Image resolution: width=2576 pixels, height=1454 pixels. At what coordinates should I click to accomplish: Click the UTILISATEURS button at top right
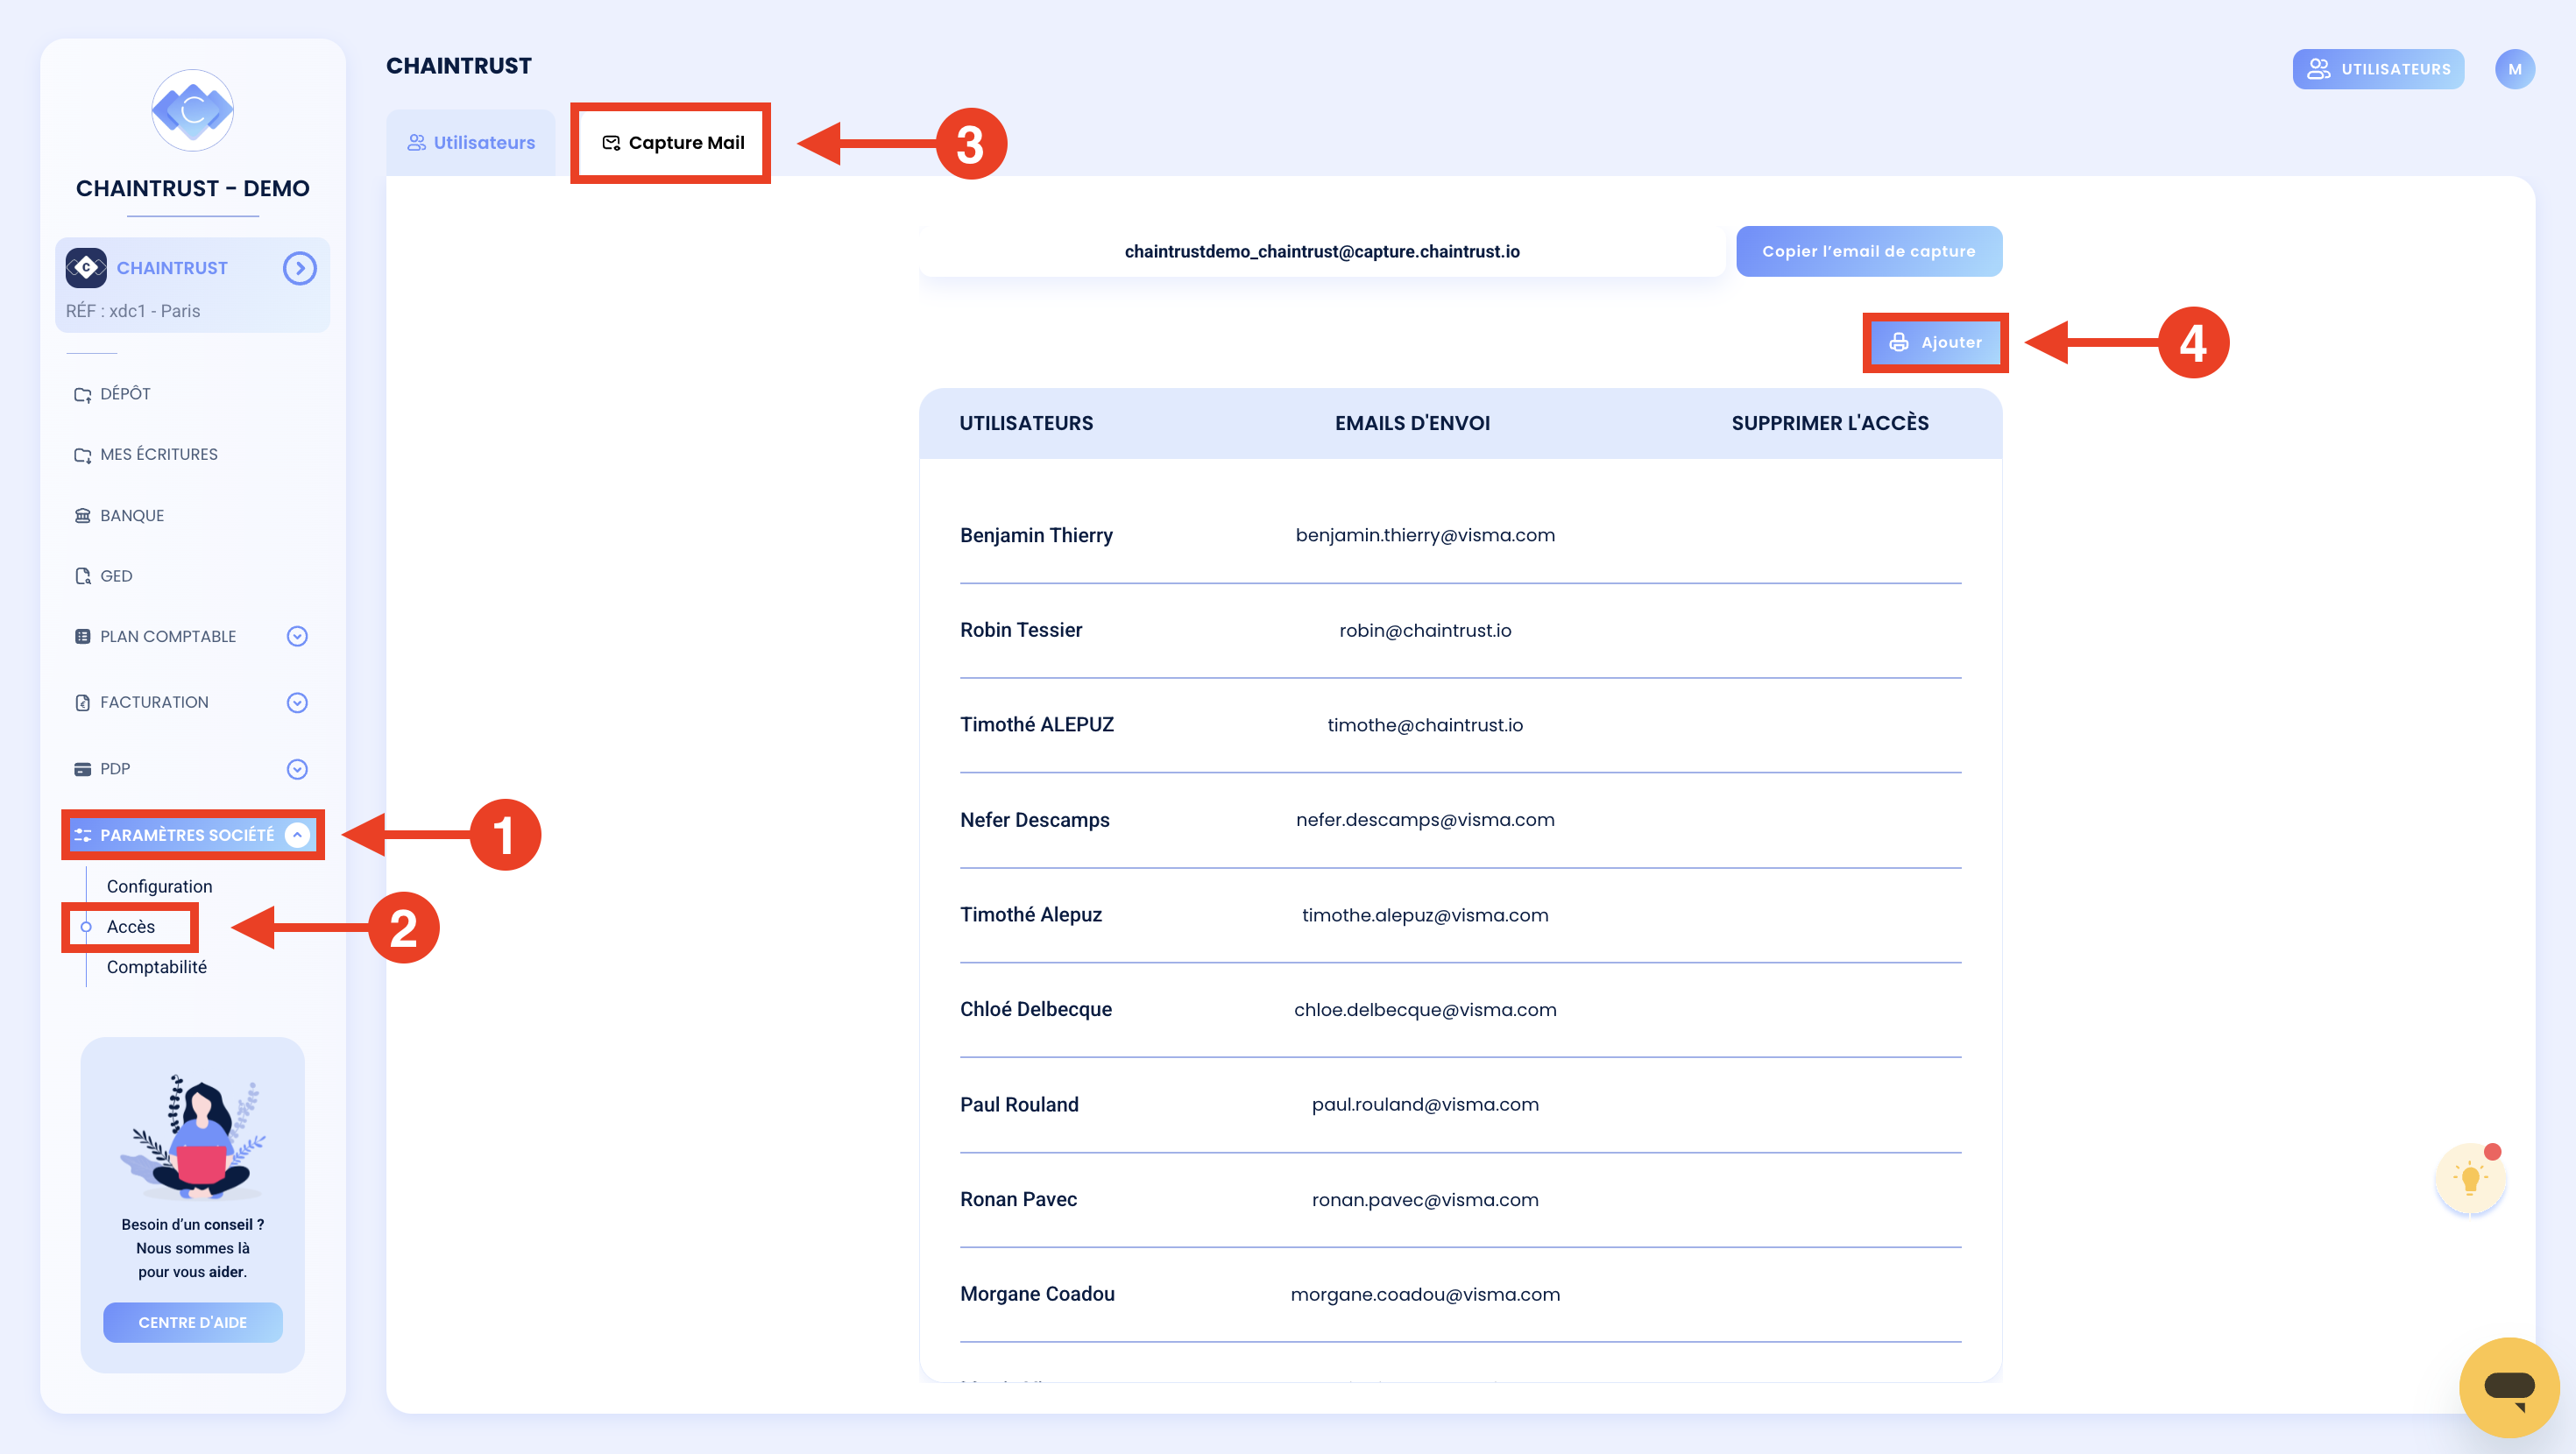coord(2378,69)
